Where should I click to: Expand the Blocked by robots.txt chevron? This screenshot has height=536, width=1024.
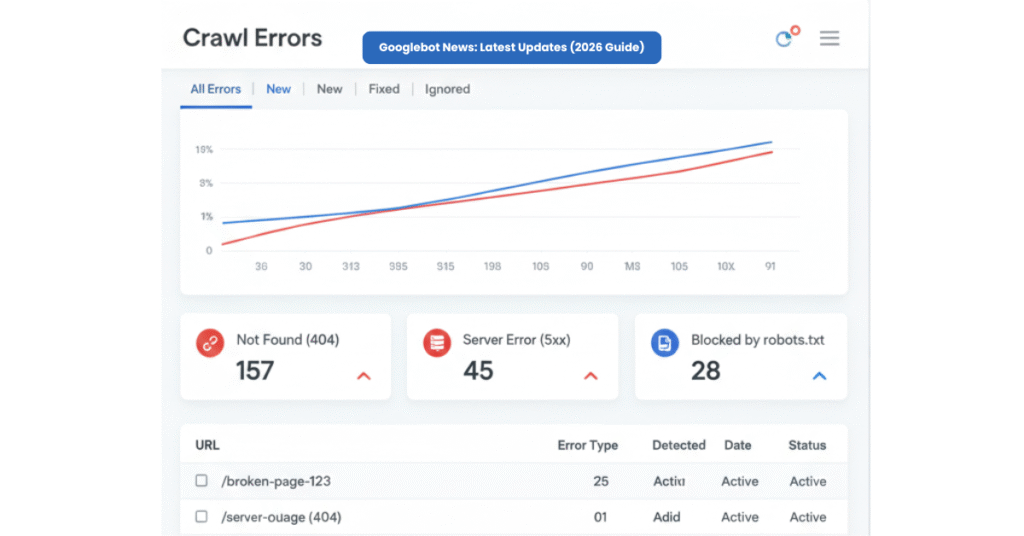(819, 376)
